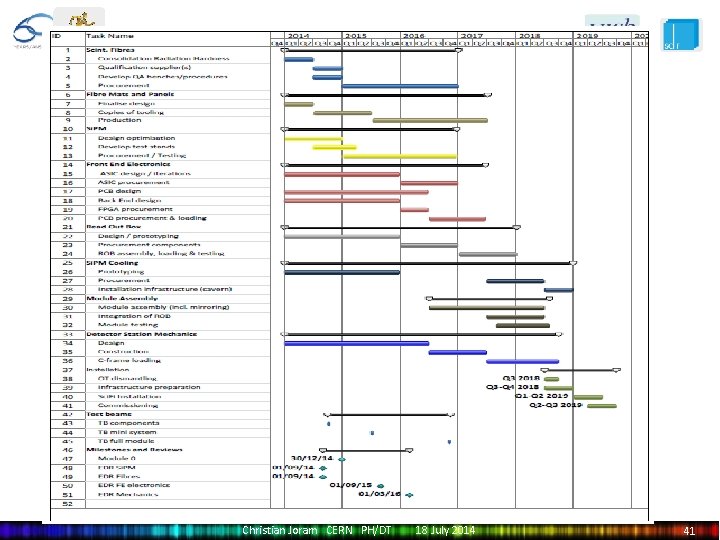This screenshot has width=720, height=540.
Task: Click the Scint. Fibres summary bar
Action: point(371,51)
